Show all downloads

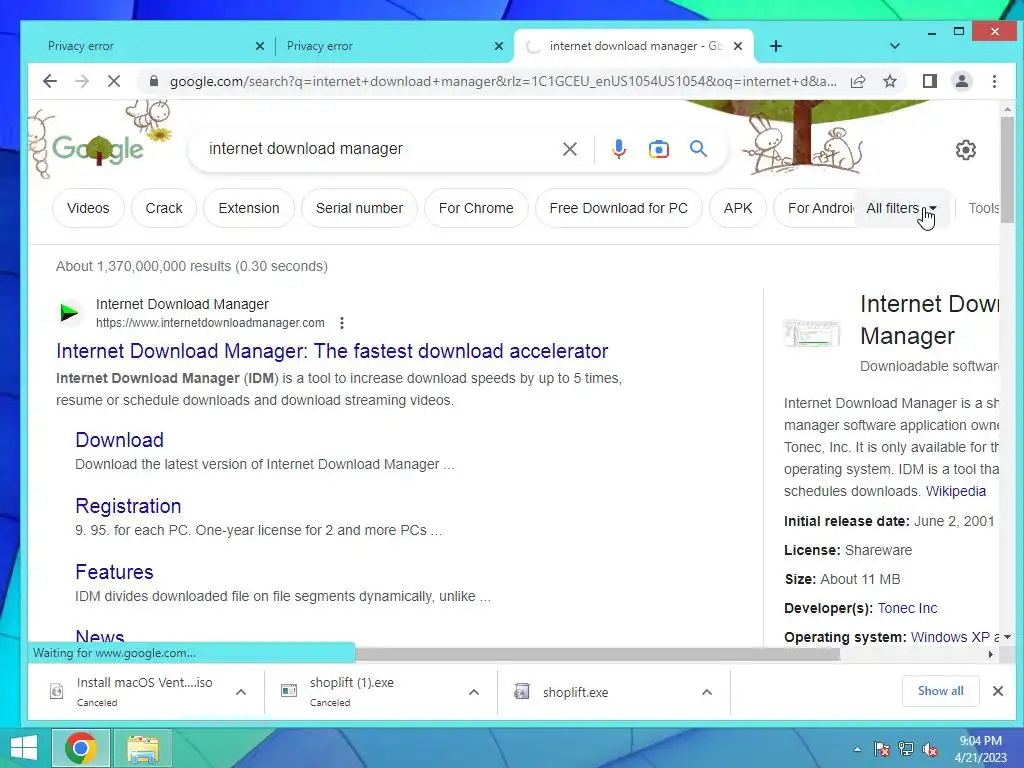tap(940, 691)
